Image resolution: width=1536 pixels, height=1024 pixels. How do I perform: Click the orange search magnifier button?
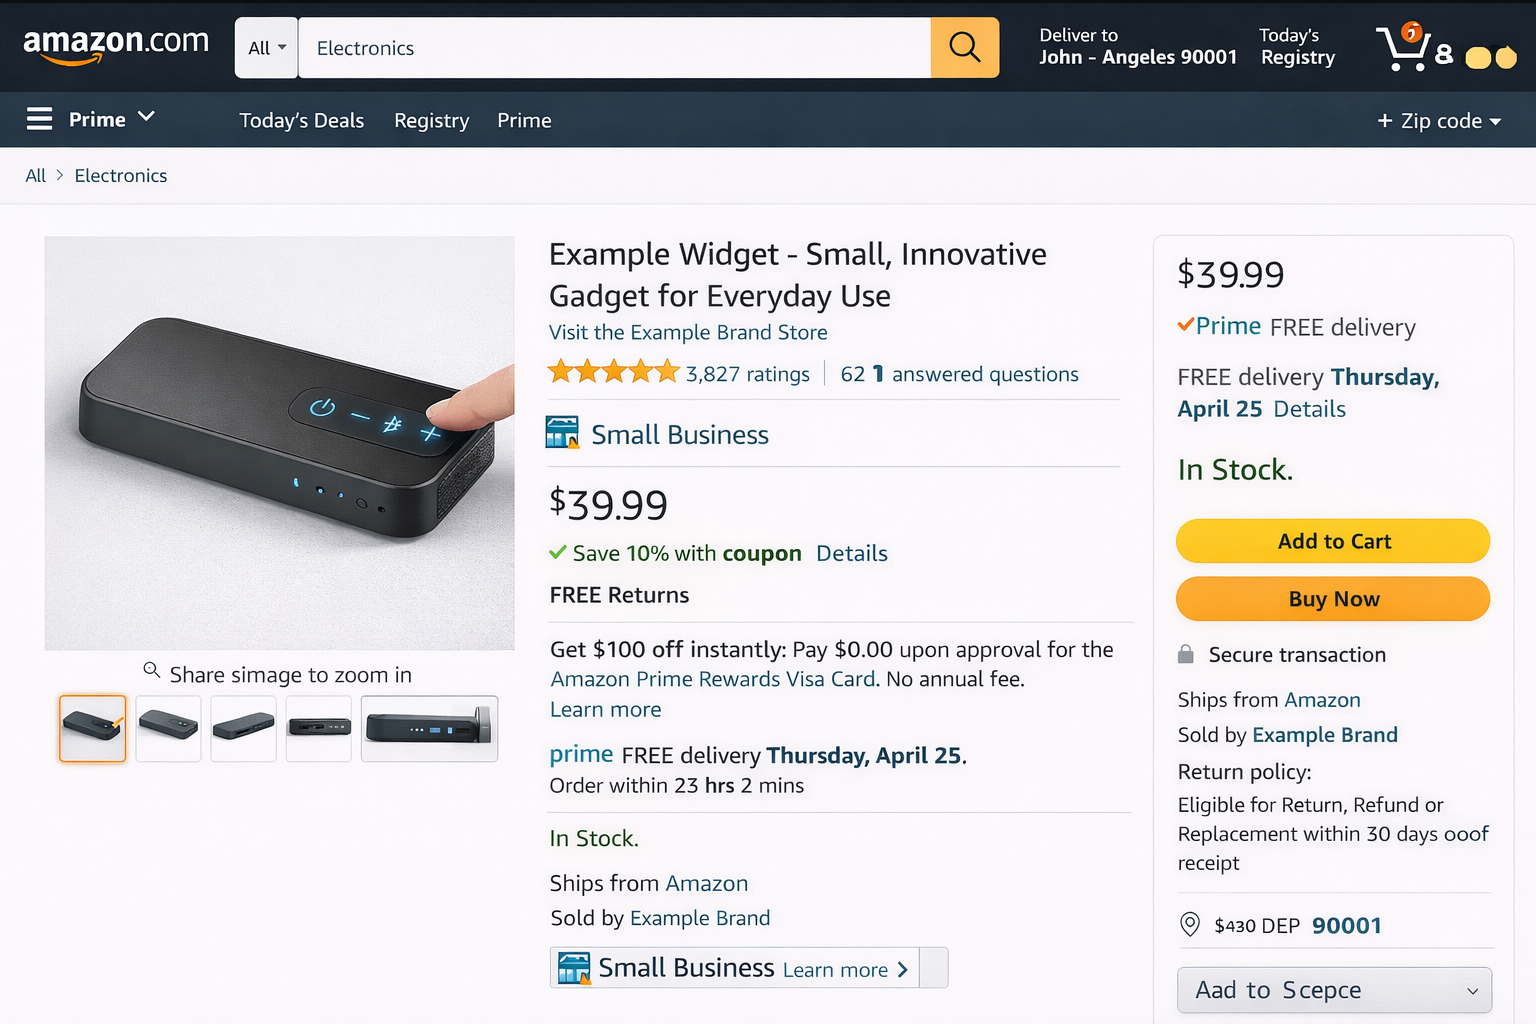(964, 47)
